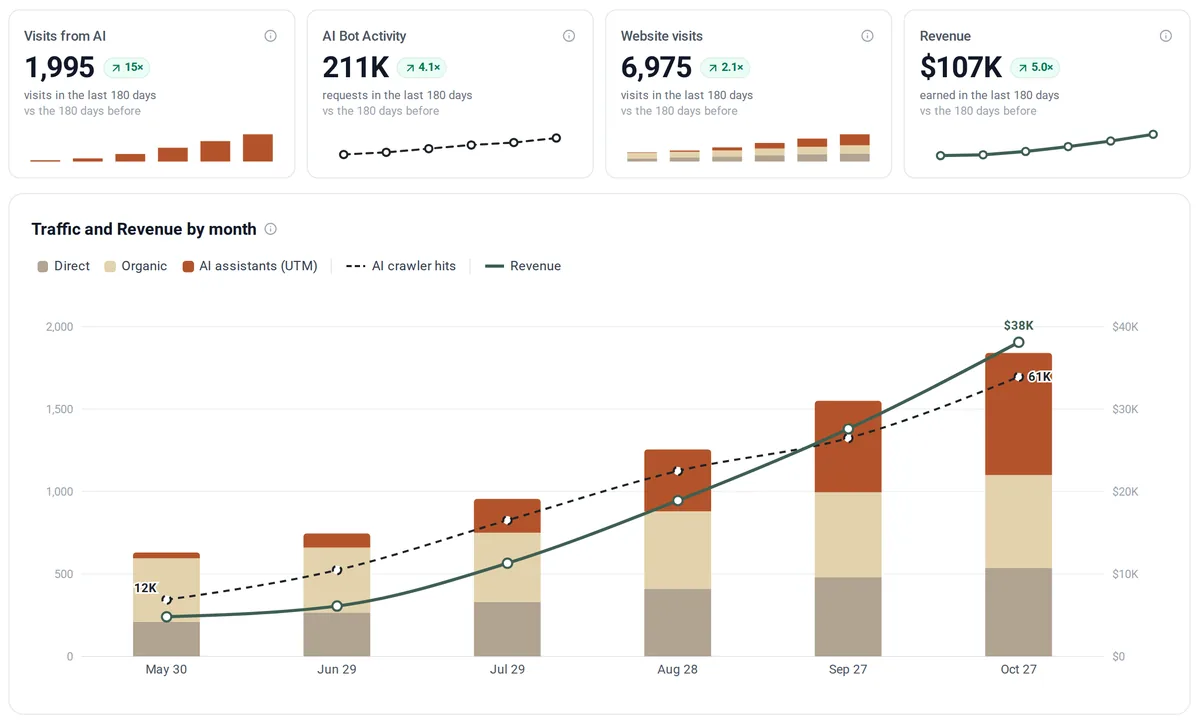
Task: Click the 2.1× growth badge
Action: point(725,68)
